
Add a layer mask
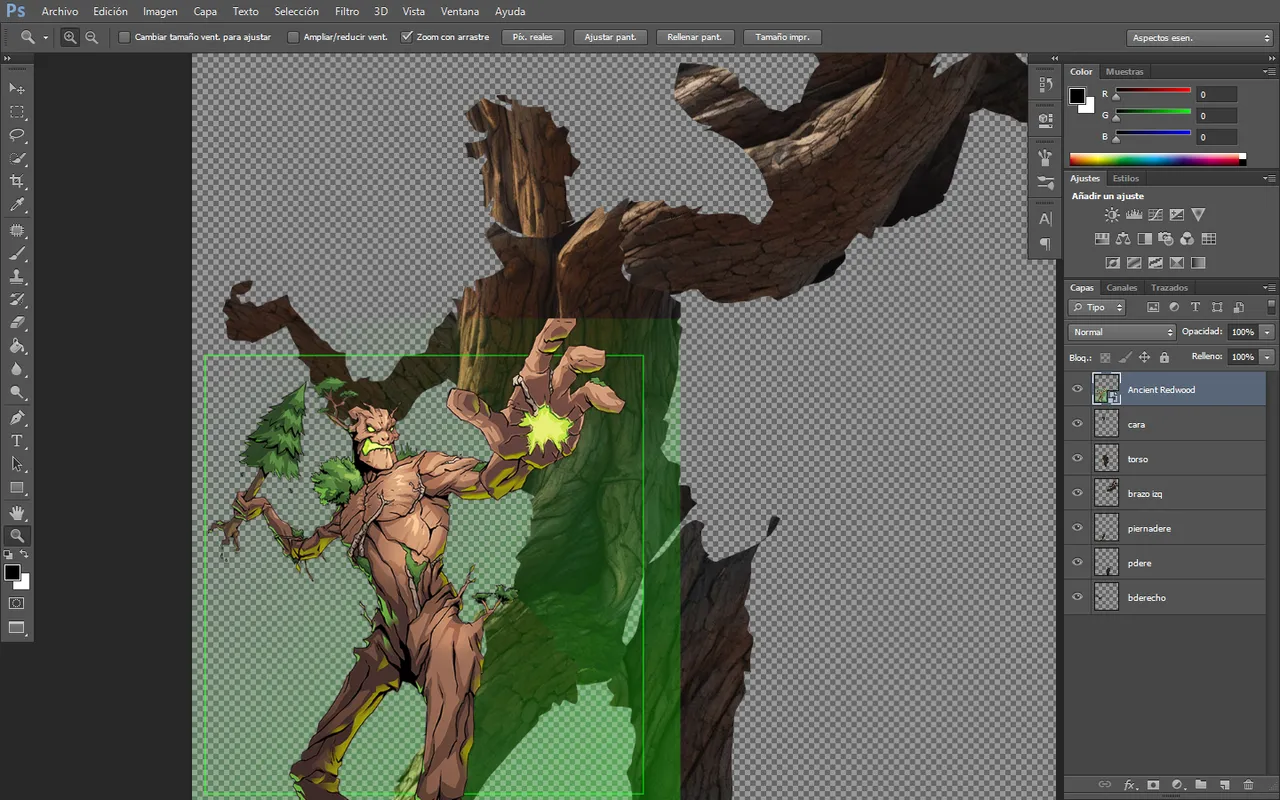click(x=1153, y=785)
